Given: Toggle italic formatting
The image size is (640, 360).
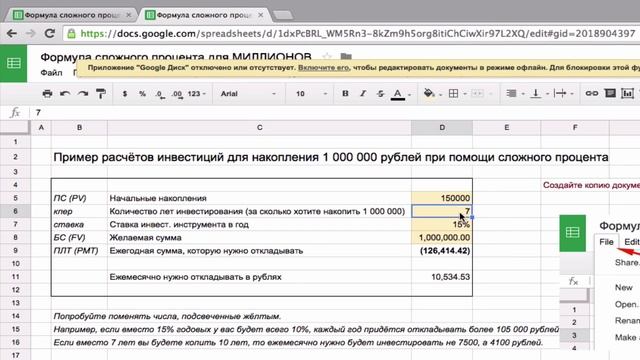Looking at the screenshot, I should point(362,93).
